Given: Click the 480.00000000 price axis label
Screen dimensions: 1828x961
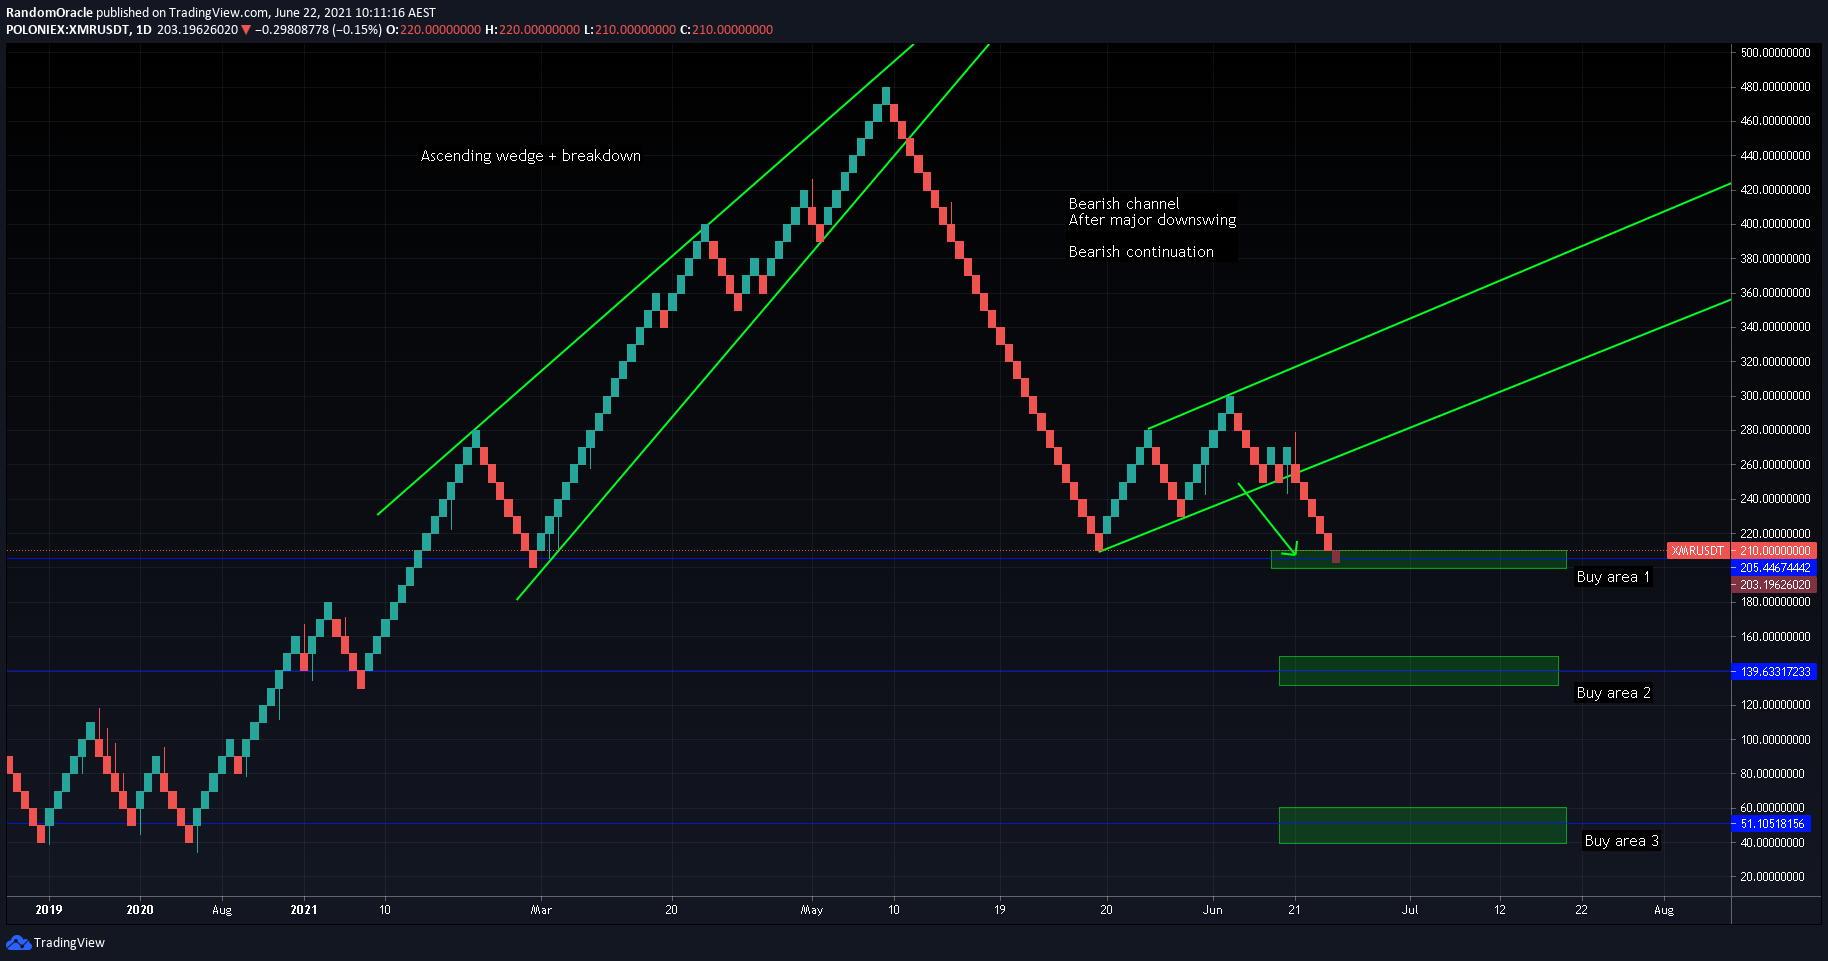Looking at the screenshot, I should (x=1775, y=87).
